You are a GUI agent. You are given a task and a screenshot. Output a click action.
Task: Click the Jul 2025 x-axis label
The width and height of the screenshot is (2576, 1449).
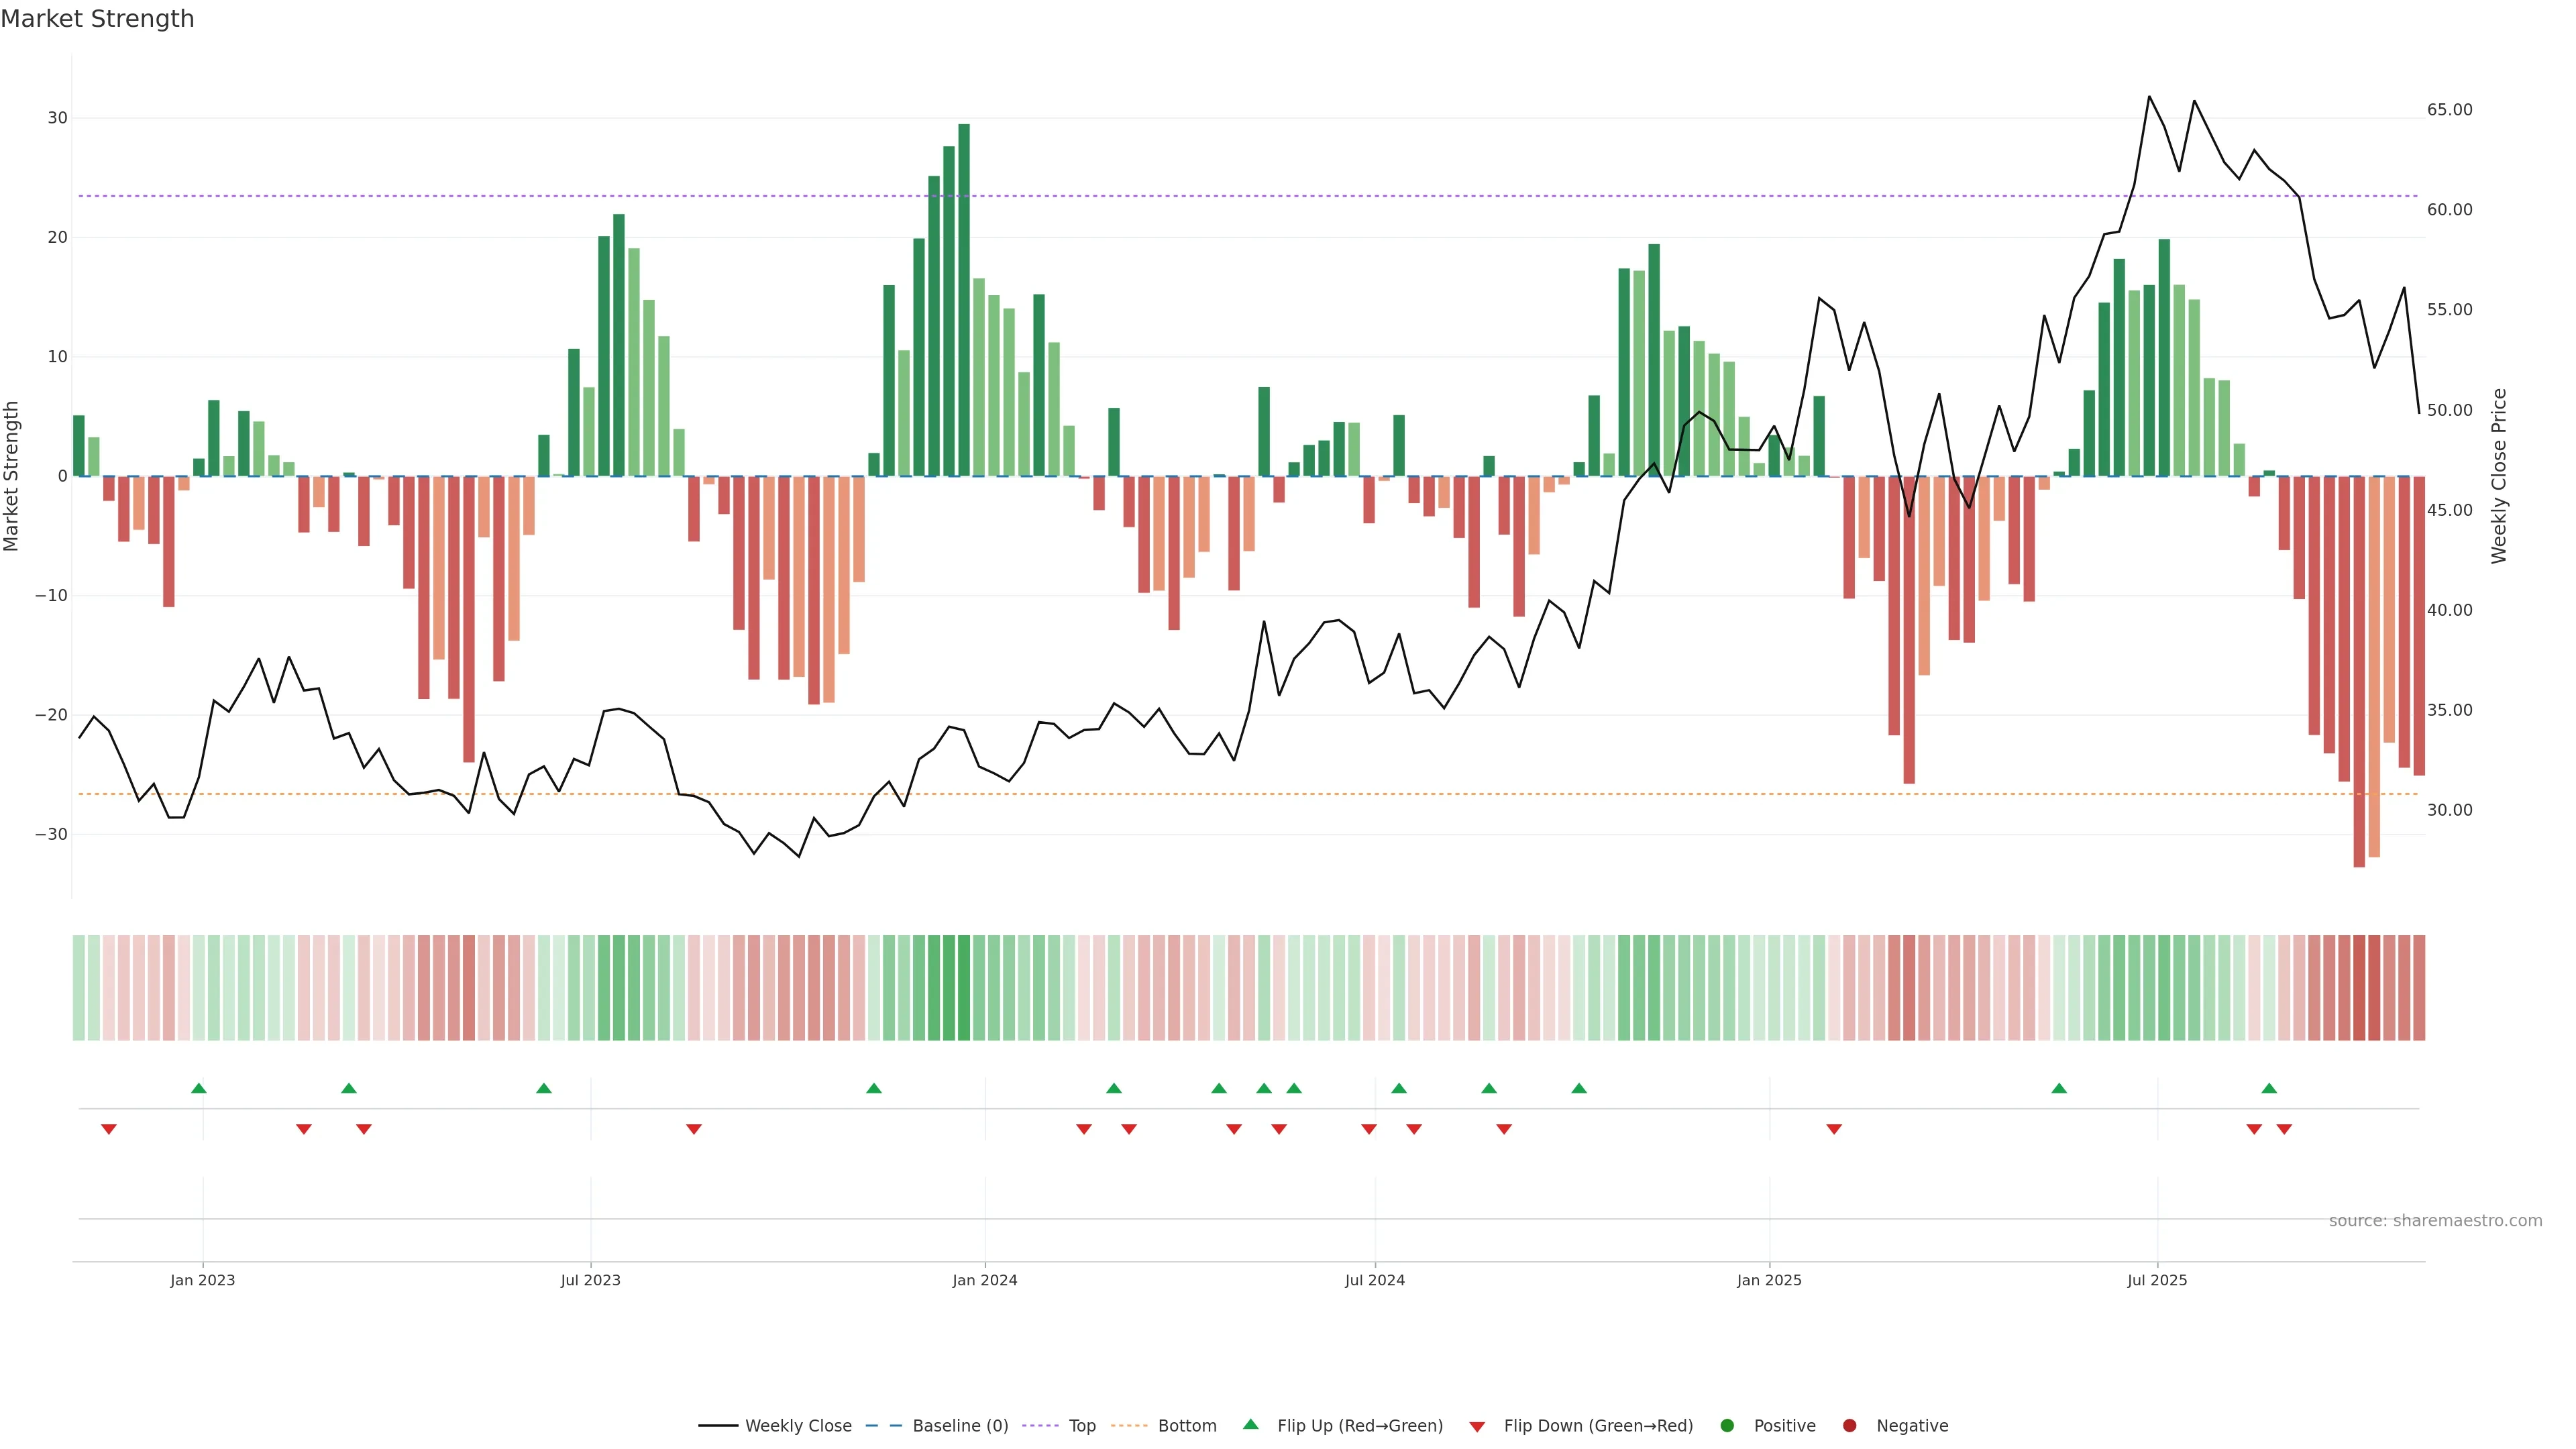[2157, 1280]
